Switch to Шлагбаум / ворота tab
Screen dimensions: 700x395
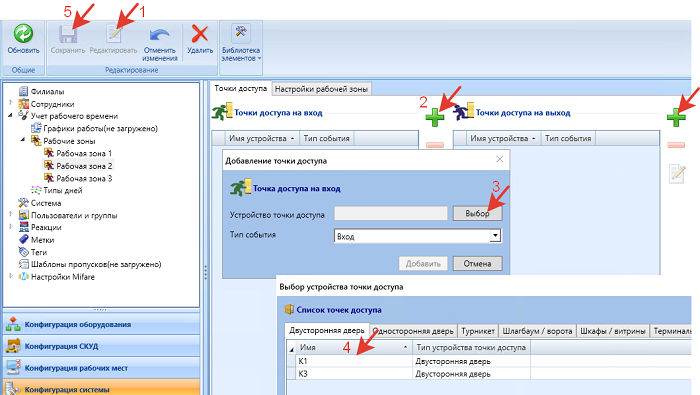coord(537,331)
